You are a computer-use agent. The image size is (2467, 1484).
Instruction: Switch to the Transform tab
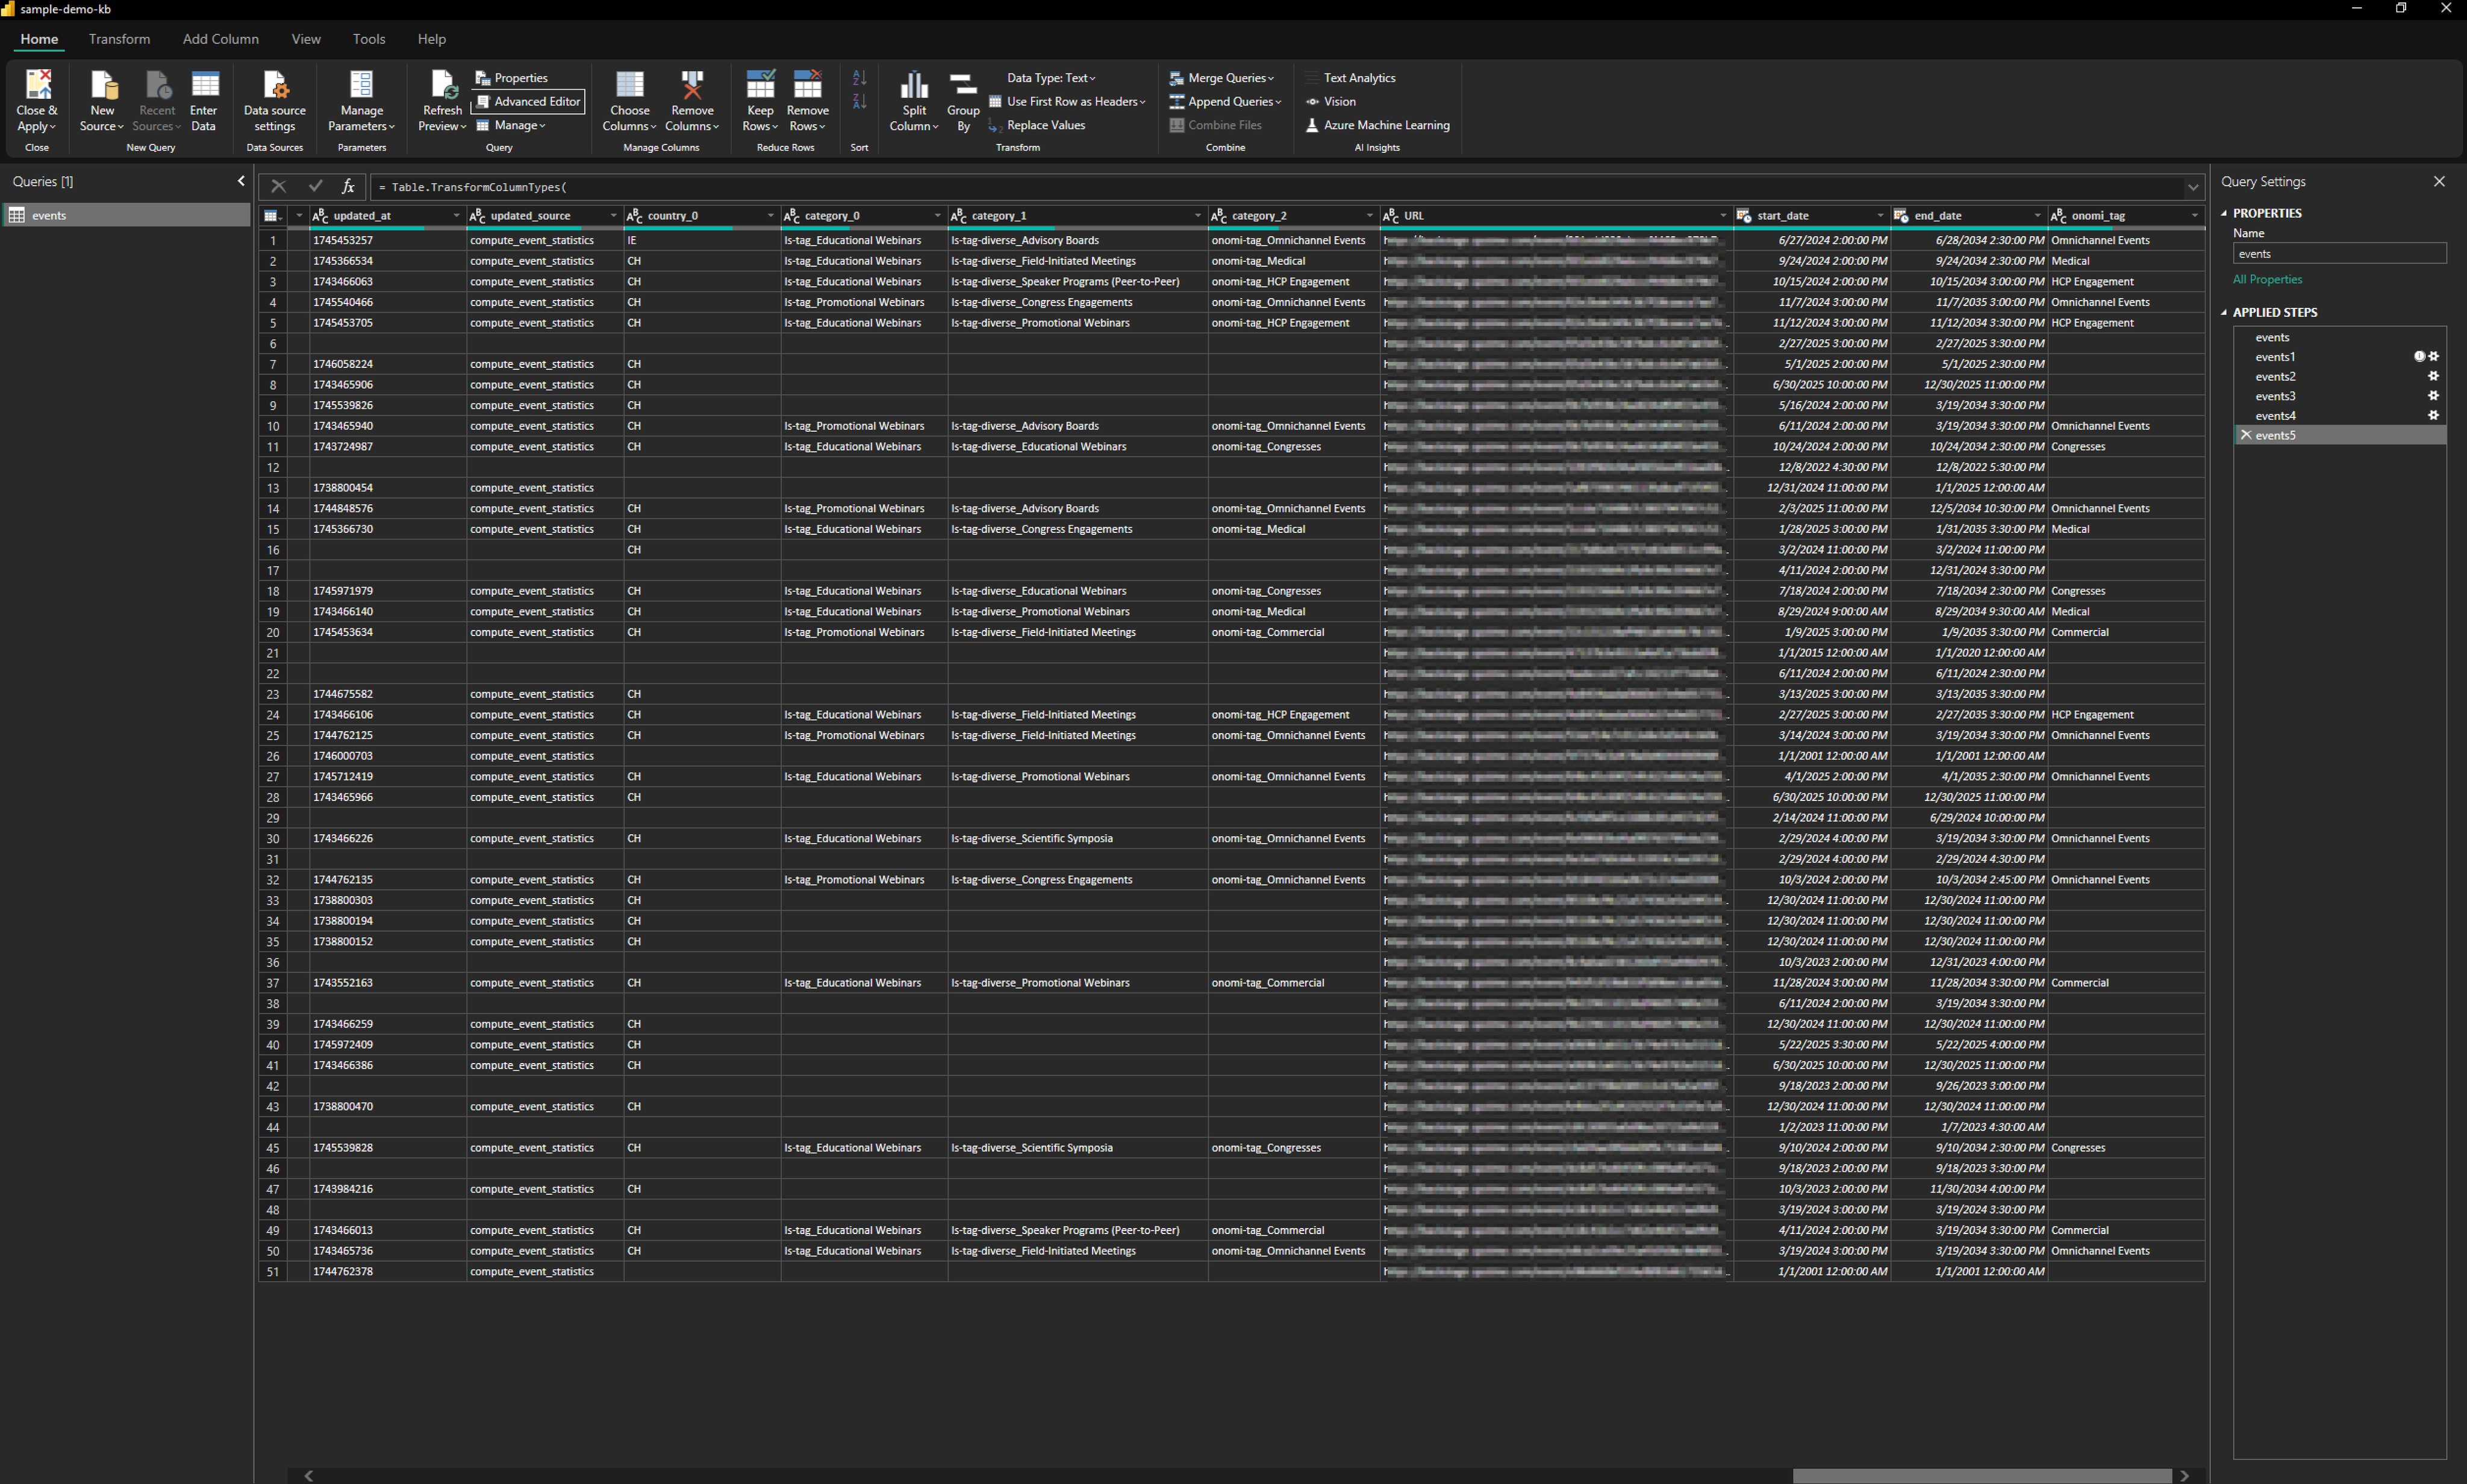pyautogui.click(x=119, y=39)
